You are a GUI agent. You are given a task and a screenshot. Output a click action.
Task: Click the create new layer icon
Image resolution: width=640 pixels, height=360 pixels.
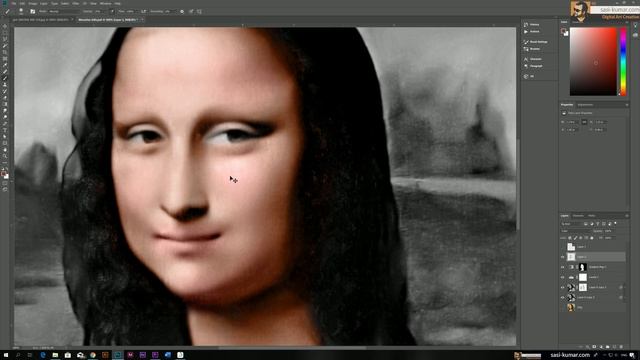pyautogui.click(x=614, y=347)
